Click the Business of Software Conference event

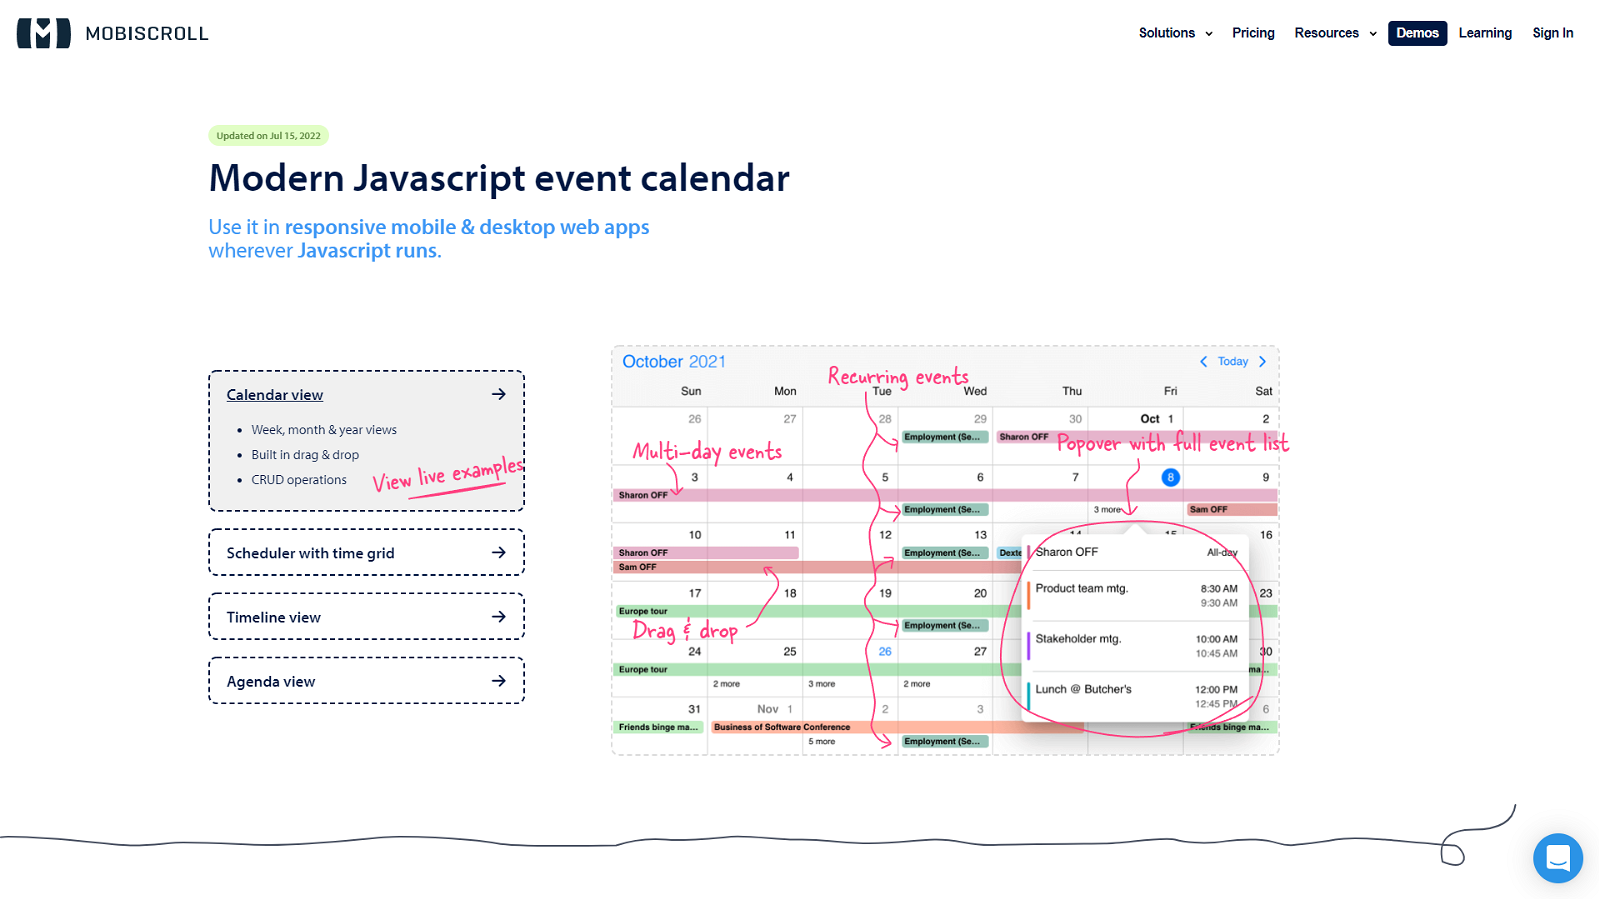(x=897, y=727)
